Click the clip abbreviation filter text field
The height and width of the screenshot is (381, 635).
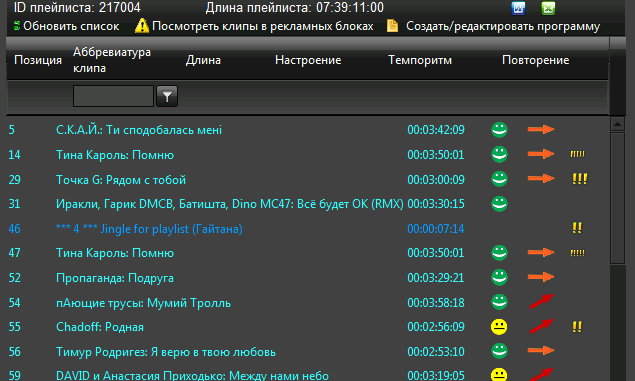click(x=113, y=96)
